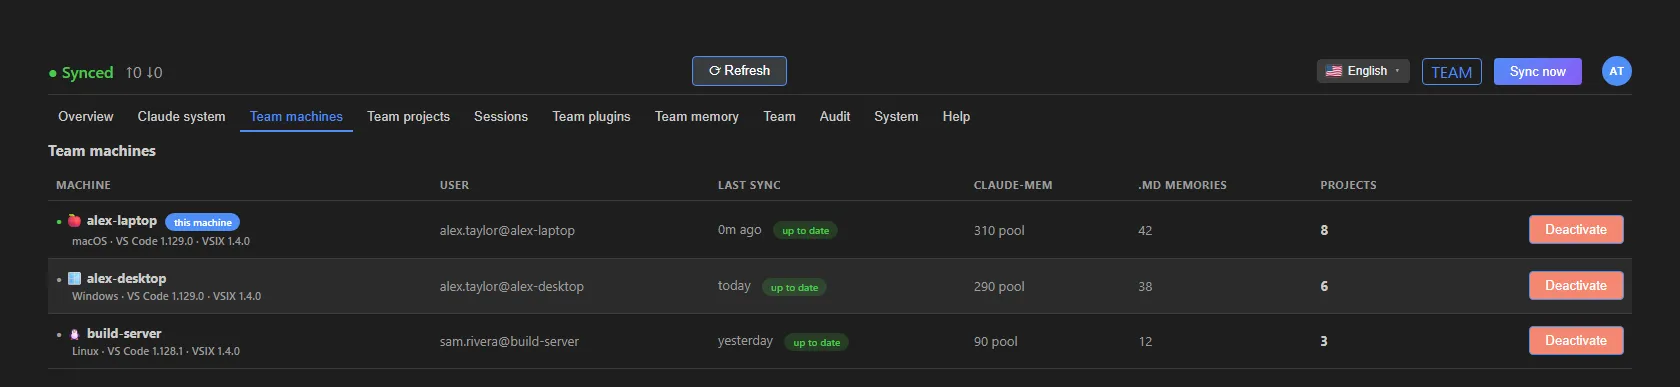Click the 'up to date' badge for alex-desktop
This screenshot has height=387, width=1680.
click(794, 287)
